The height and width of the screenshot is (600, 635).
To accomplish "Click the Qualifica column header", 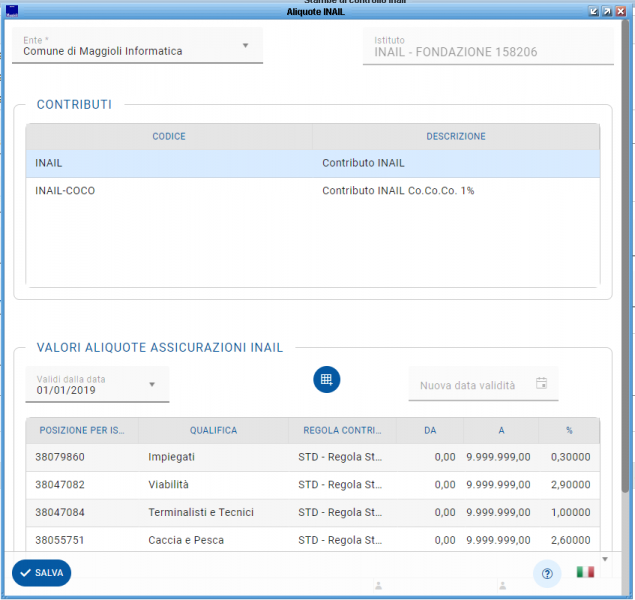I will coord(213,431).
